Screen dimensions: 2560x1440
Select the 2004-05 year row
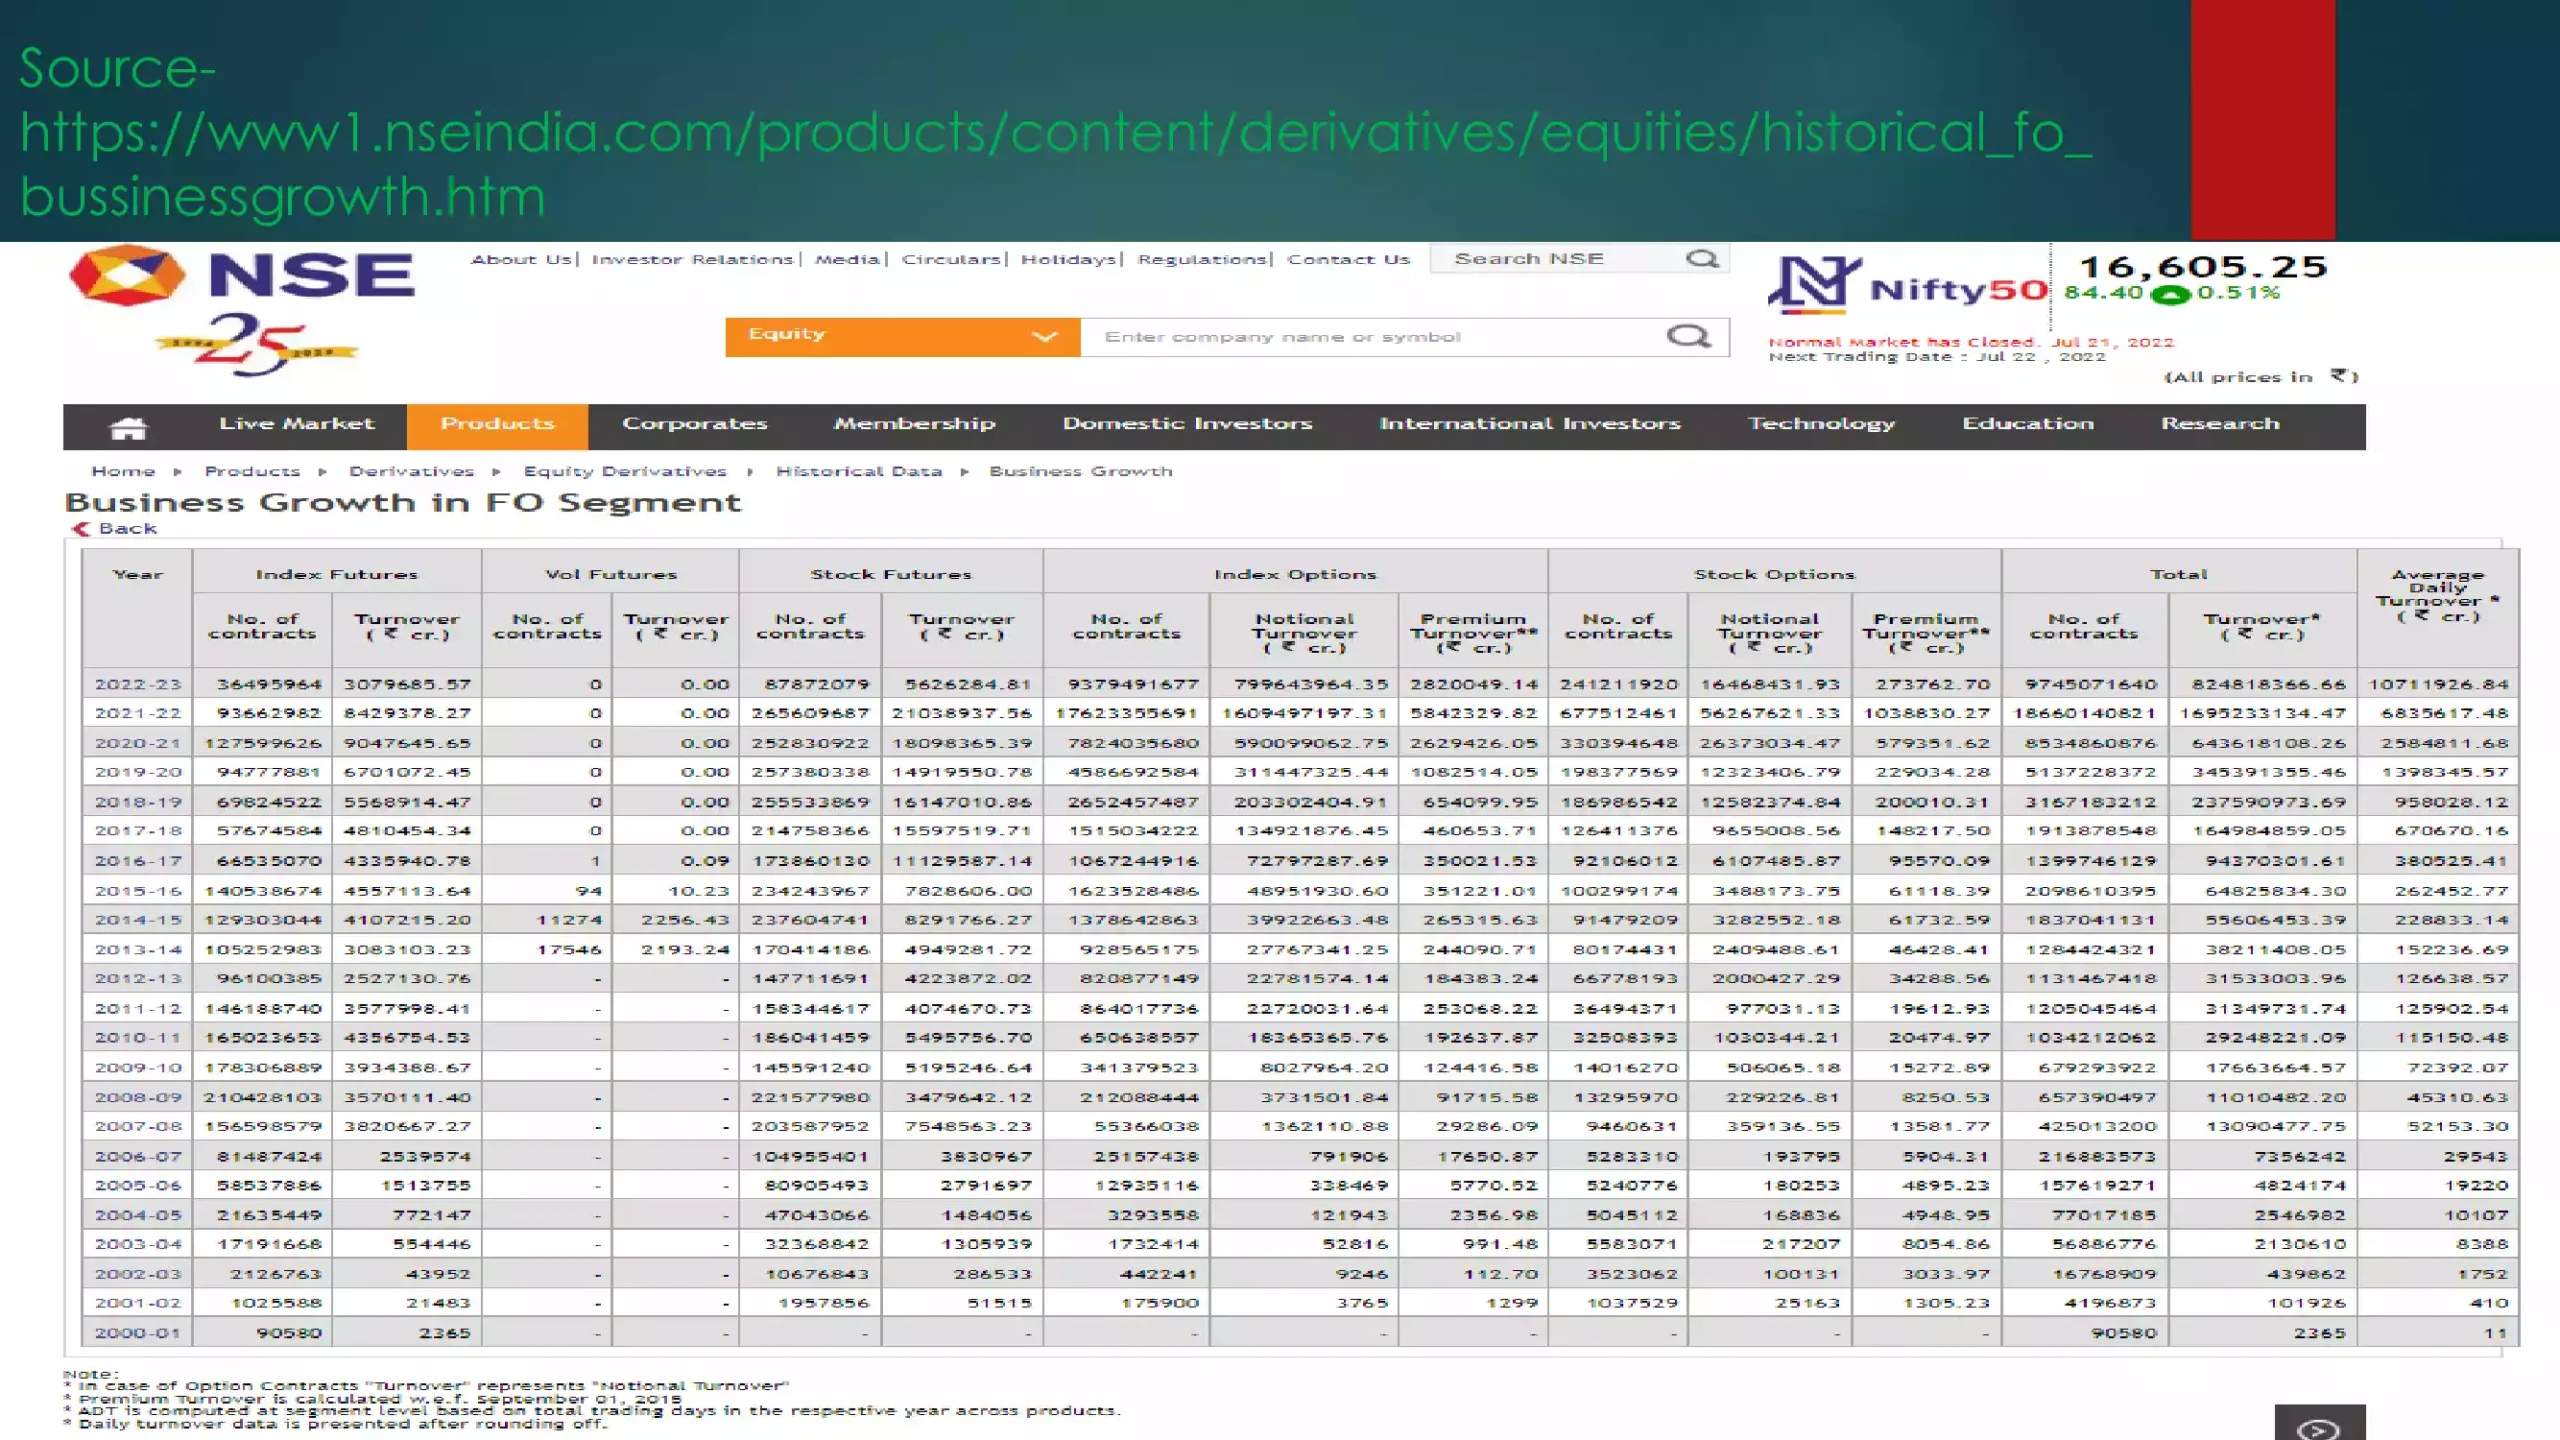click(1300, 1215)
